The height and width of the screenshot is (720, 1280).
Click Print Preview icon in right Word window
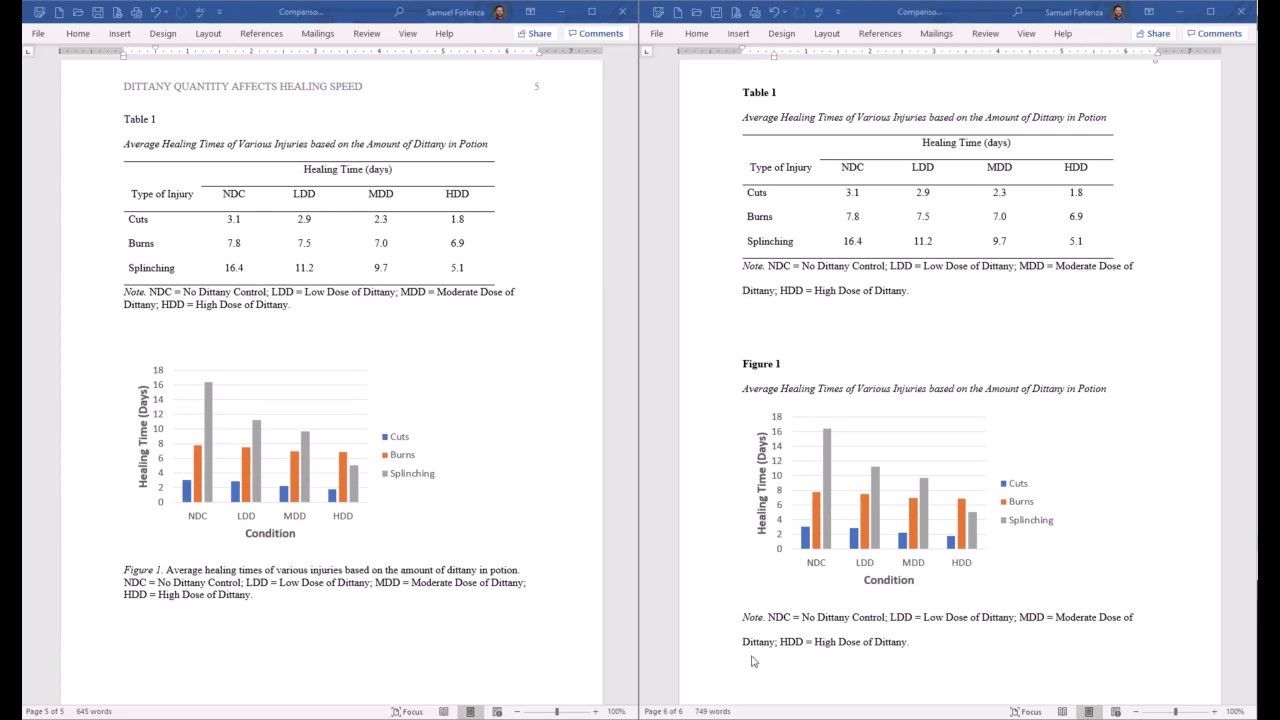(736, 12)
